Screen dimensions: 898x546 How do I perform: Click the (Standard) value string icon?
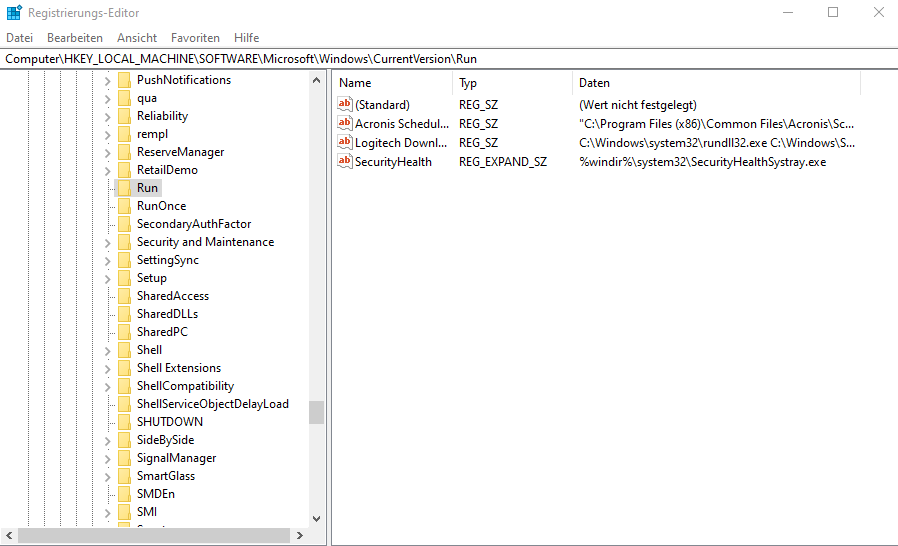[344, 104]
